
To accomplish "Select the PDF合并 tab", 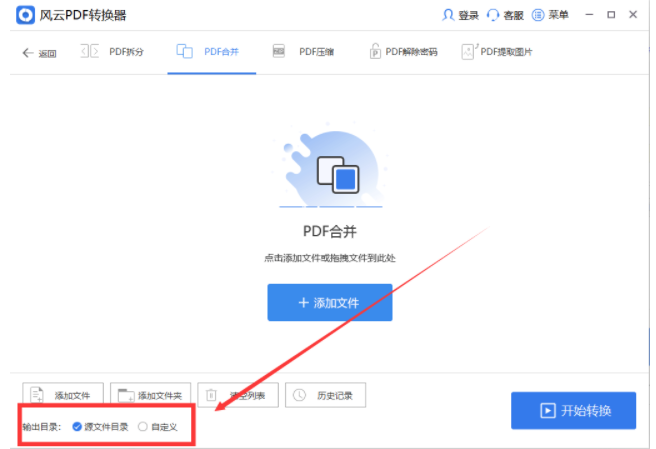I will (x=210, y=52).
